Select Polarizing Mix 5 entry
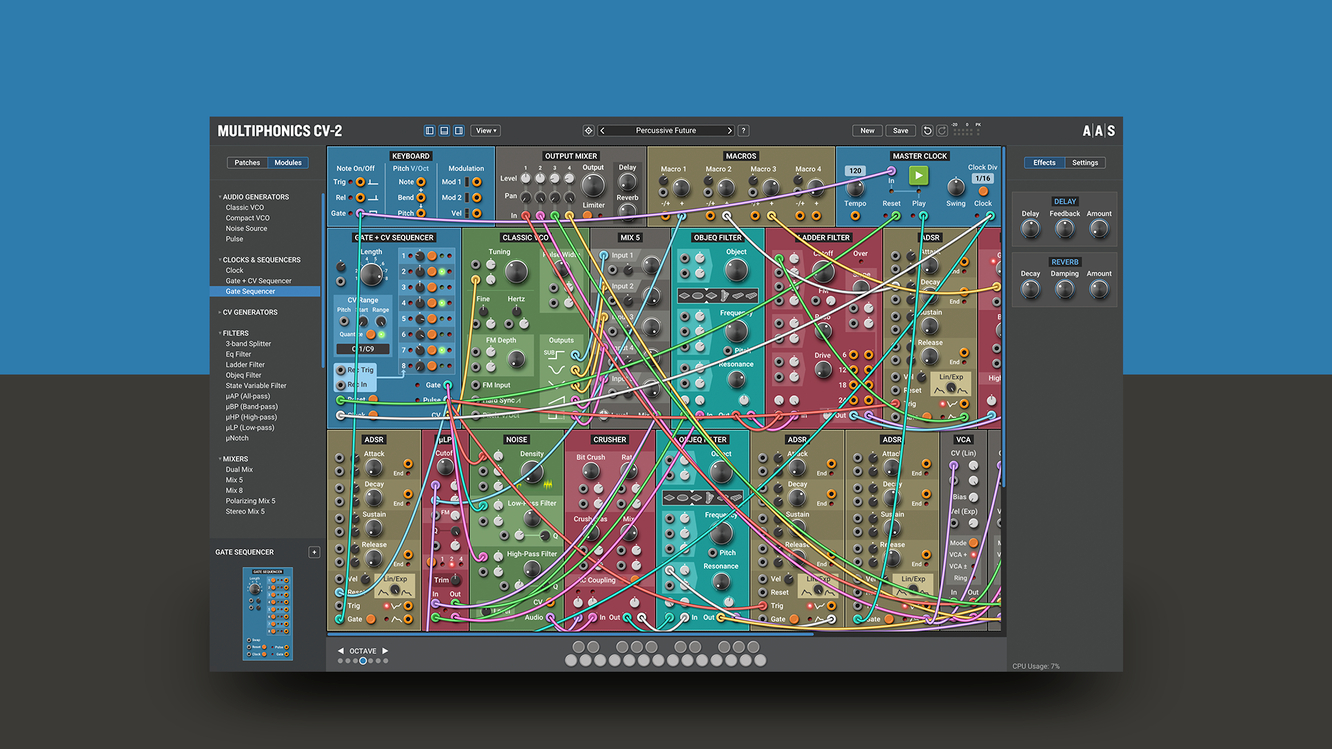This screenshot has width=1332, height=749. (x=250, y=501)
